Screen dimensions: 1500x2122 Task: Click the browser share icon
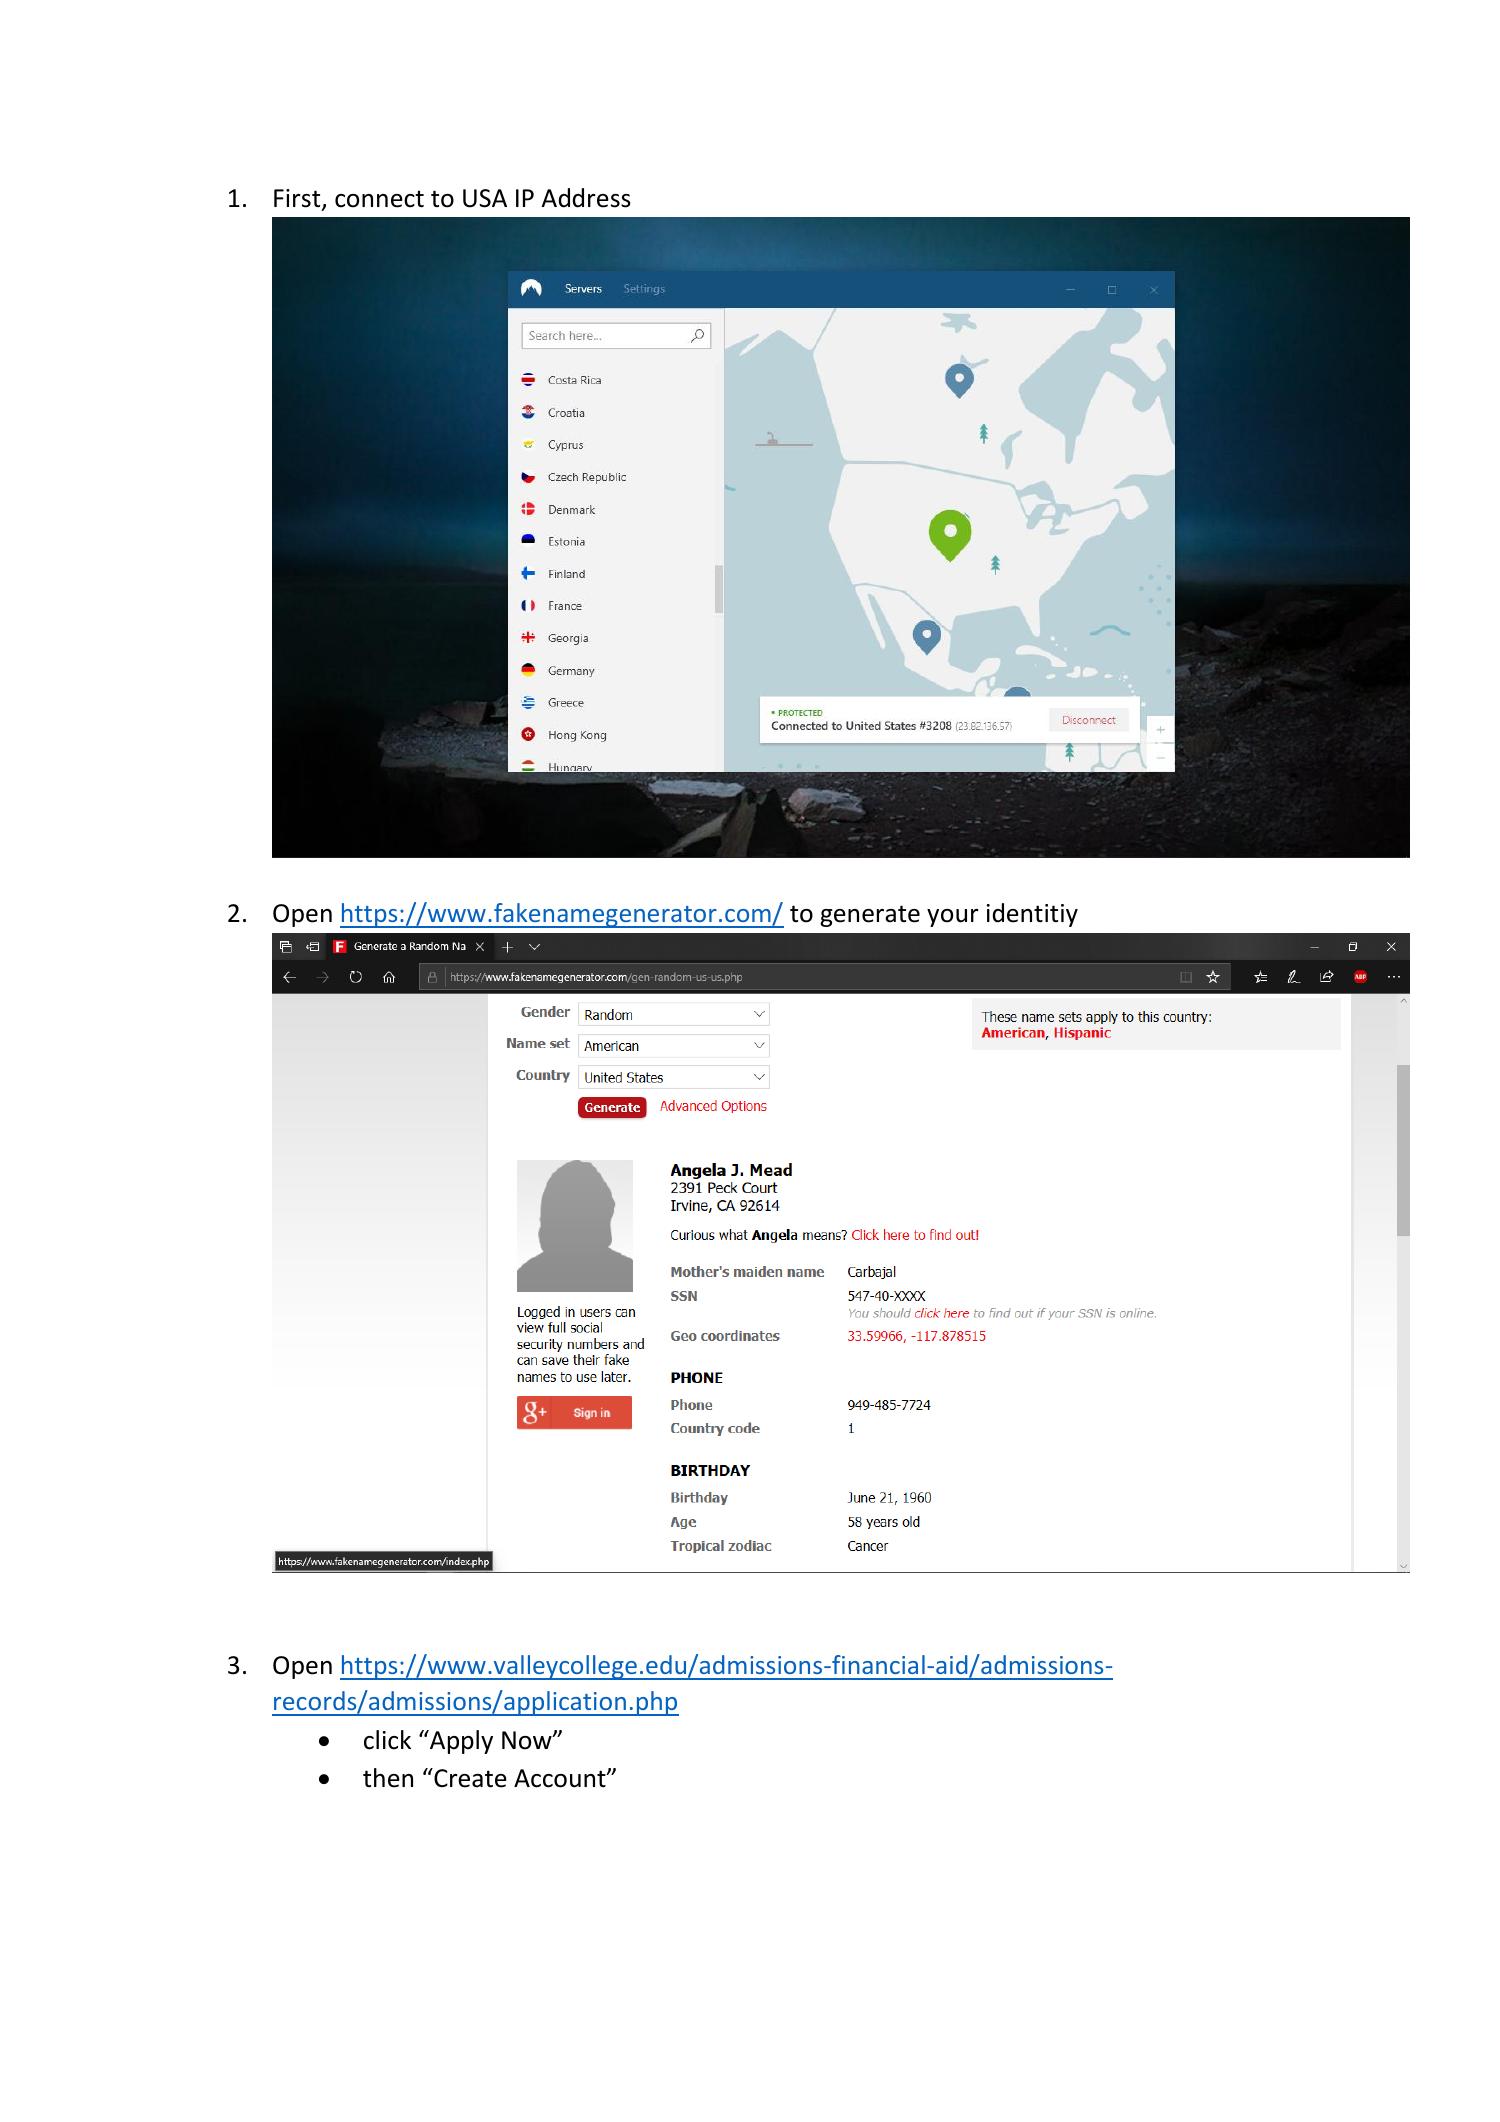tap(1326, 977)
